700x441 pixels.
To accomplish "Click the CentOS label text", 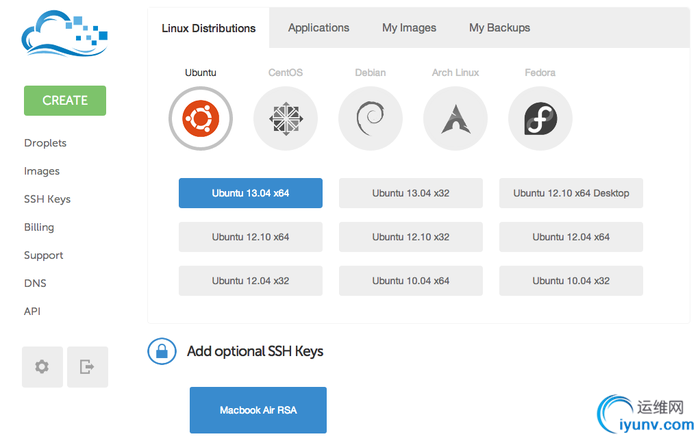I will tap(286, 72).
